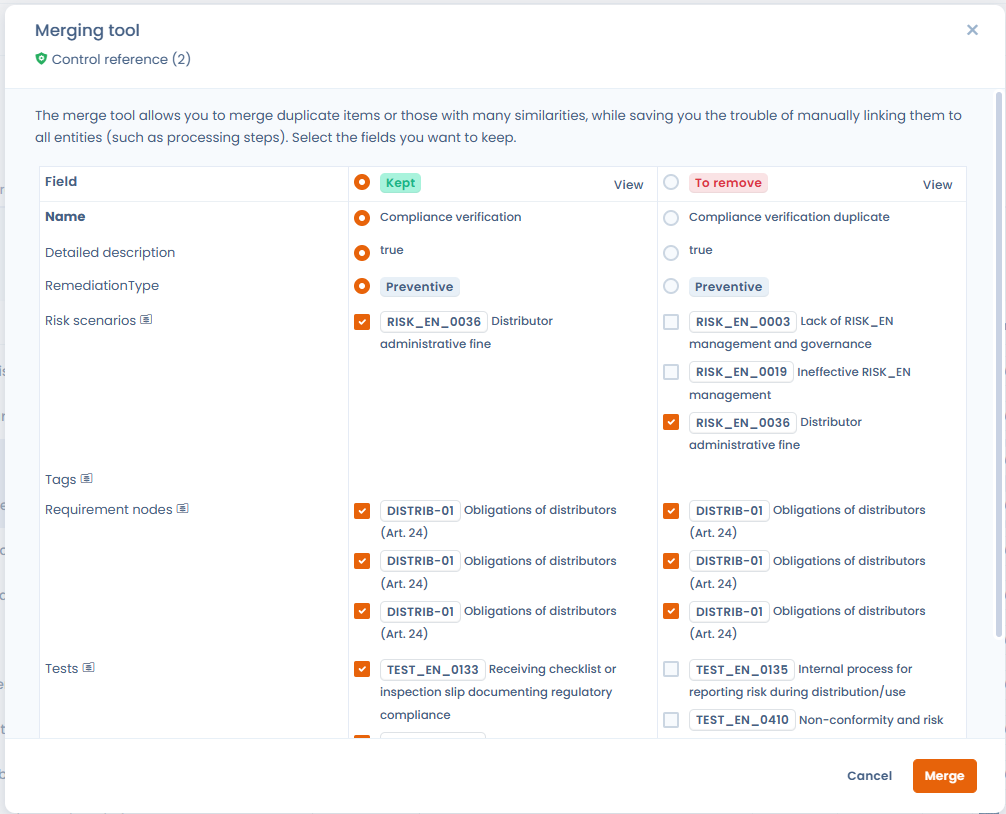1006x814 pixels.
Task: Enable the RISK_EN_0019 risk scenario checkbox
Action: click(x=671, y=372)
